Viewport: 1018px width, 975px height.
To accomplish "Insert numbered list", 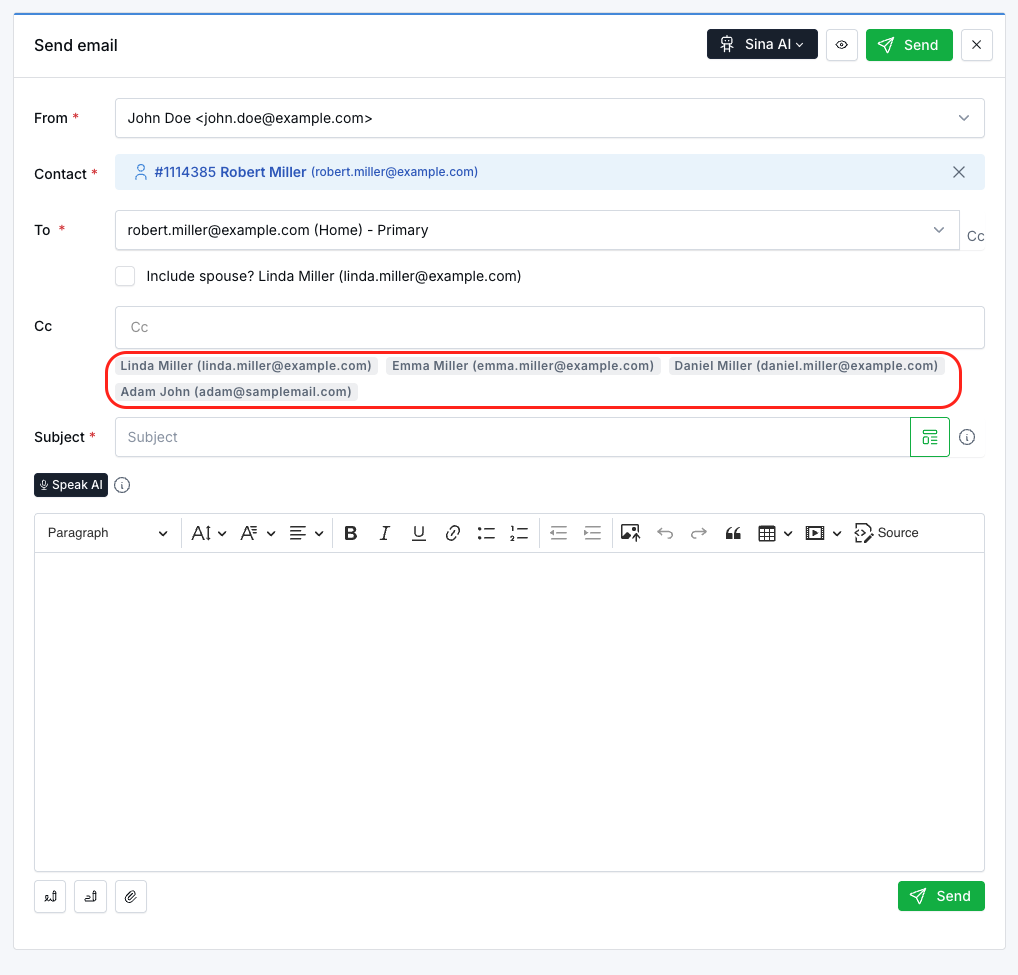I will click(x=519, y=533).
